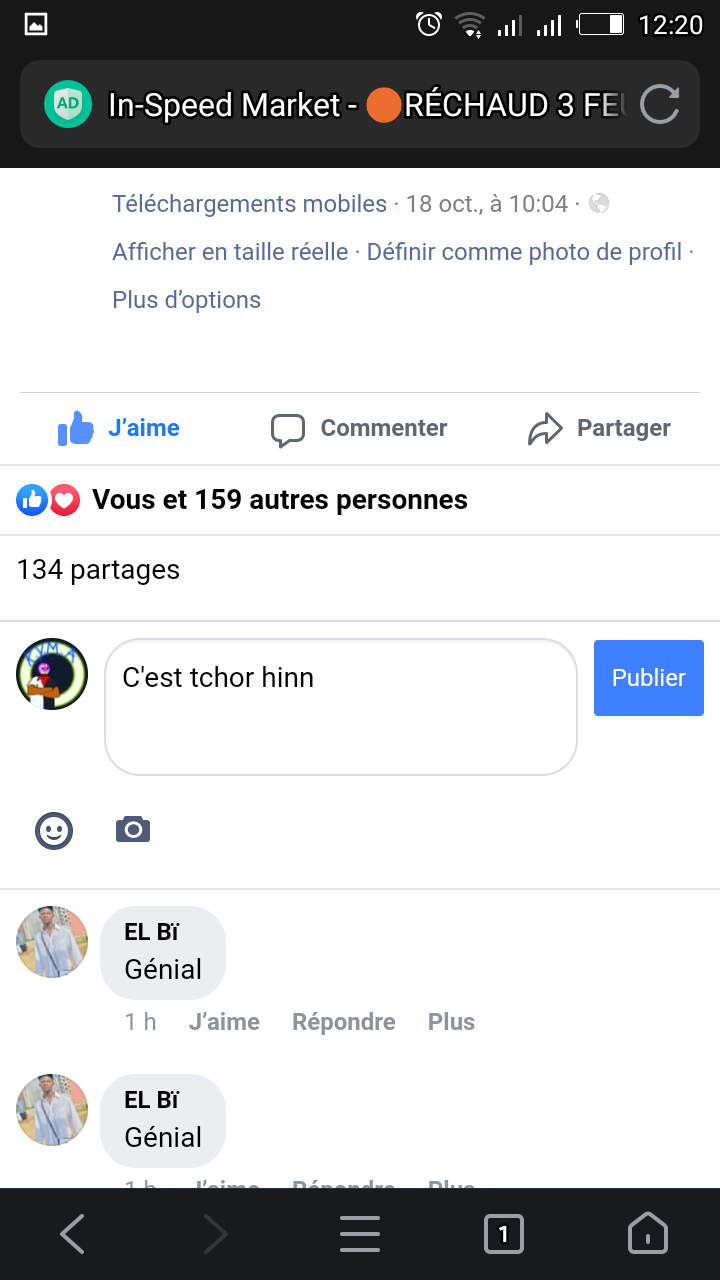The height and width of the screenshot is (1280, 720).
Task: Open the browser hamburger menu
Action: point(360,1235)
